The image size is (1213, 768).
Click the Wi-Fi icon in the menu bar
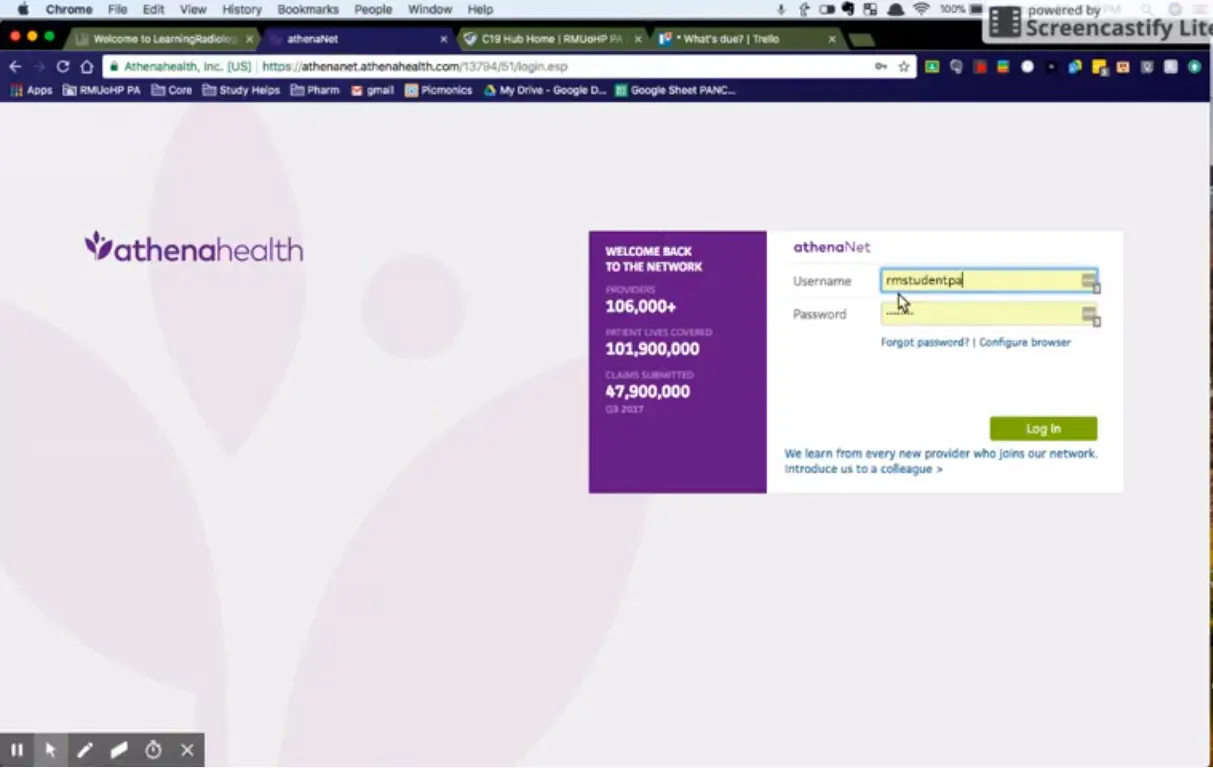pyautogui.click(x=920, y=8)
